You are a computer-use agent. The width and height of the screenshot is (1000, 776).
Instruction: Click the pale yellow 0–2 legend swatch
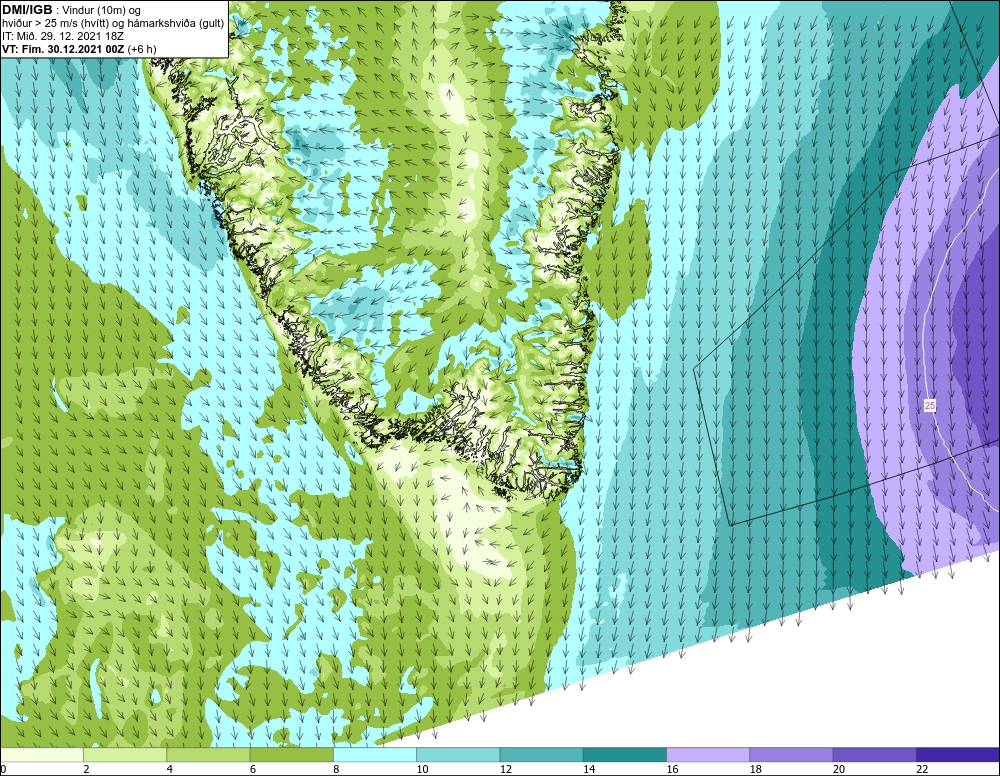42,755
